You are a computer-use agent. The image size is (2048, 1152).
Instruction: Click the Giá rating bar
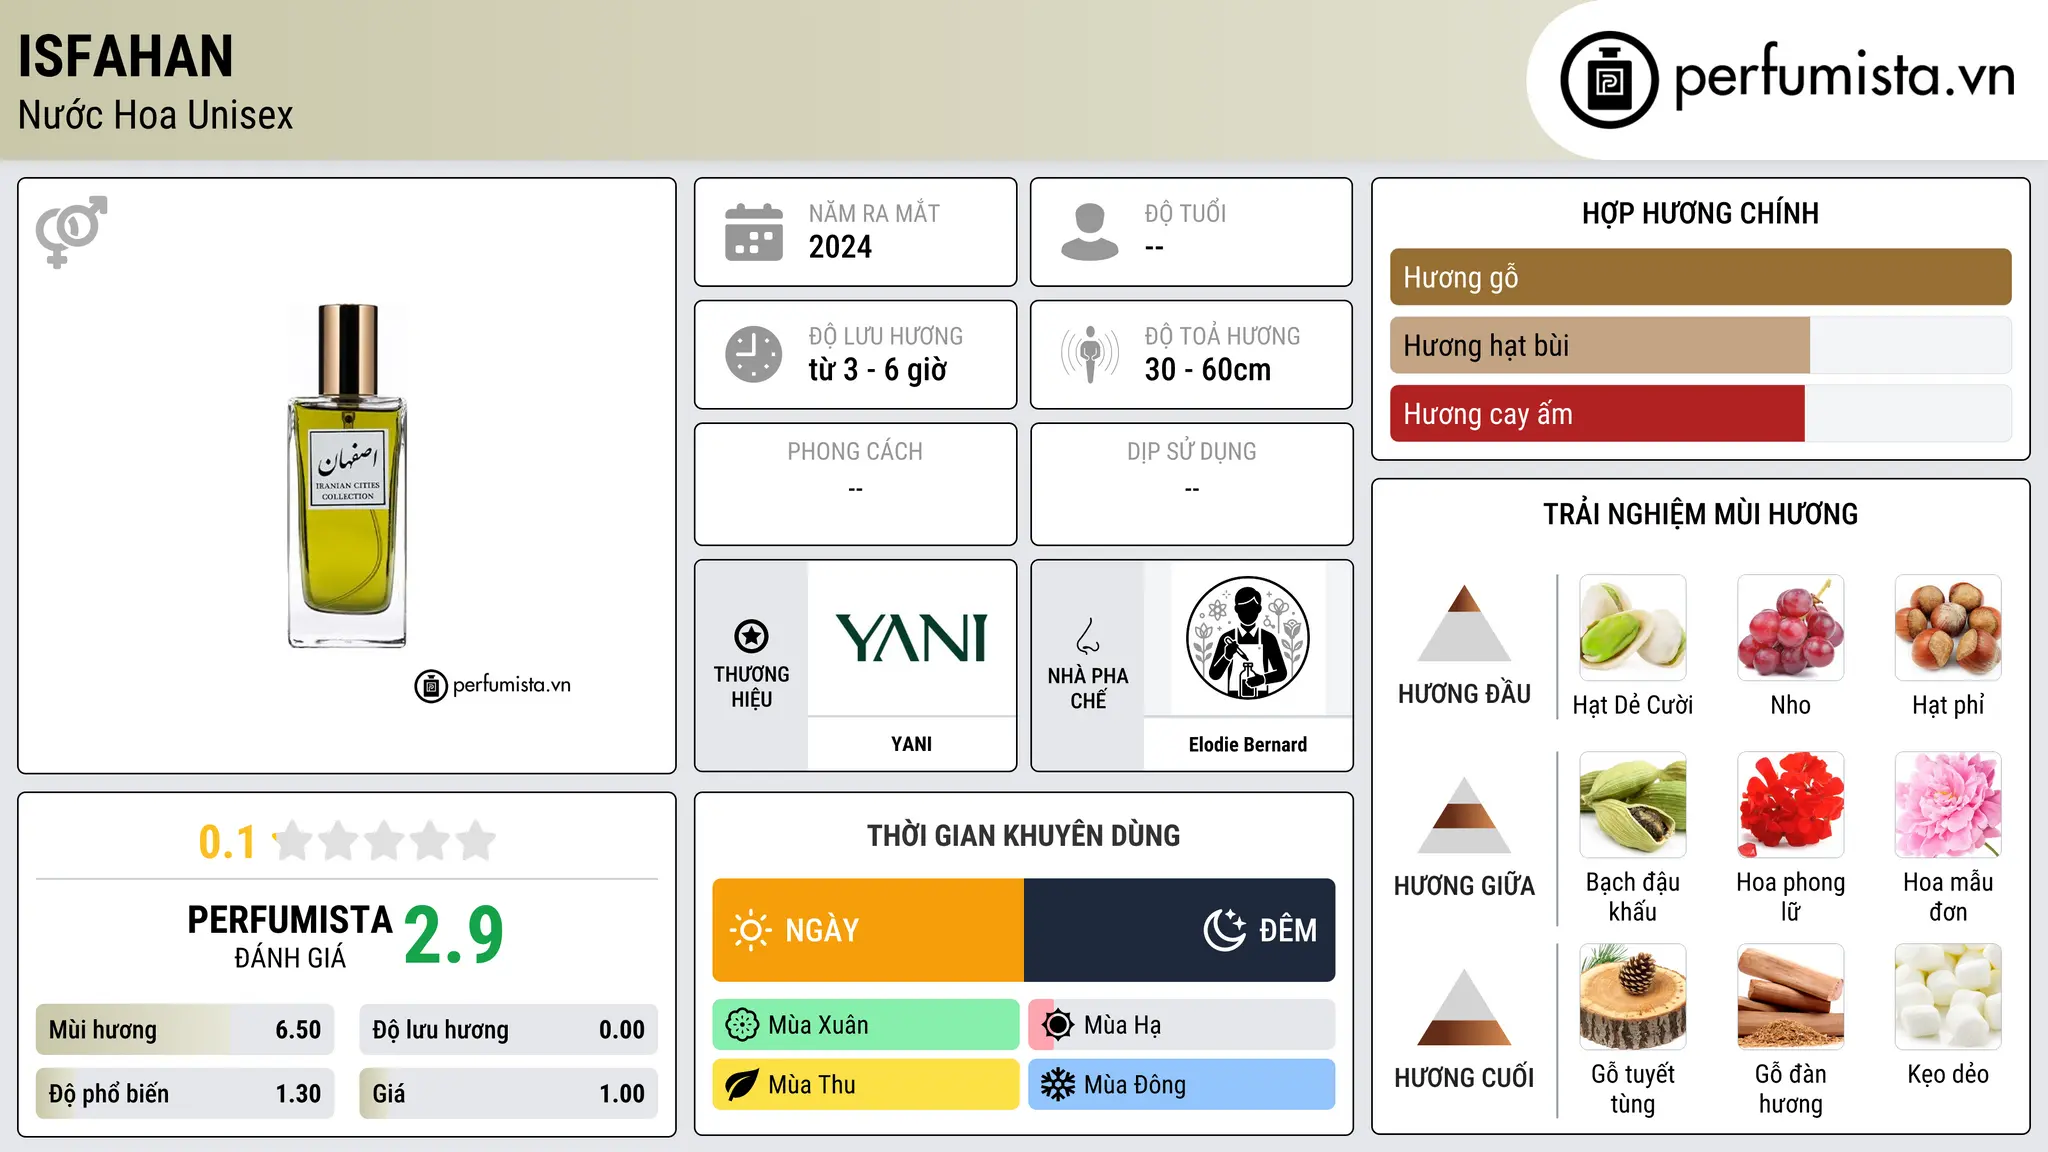coord(509,1093)
